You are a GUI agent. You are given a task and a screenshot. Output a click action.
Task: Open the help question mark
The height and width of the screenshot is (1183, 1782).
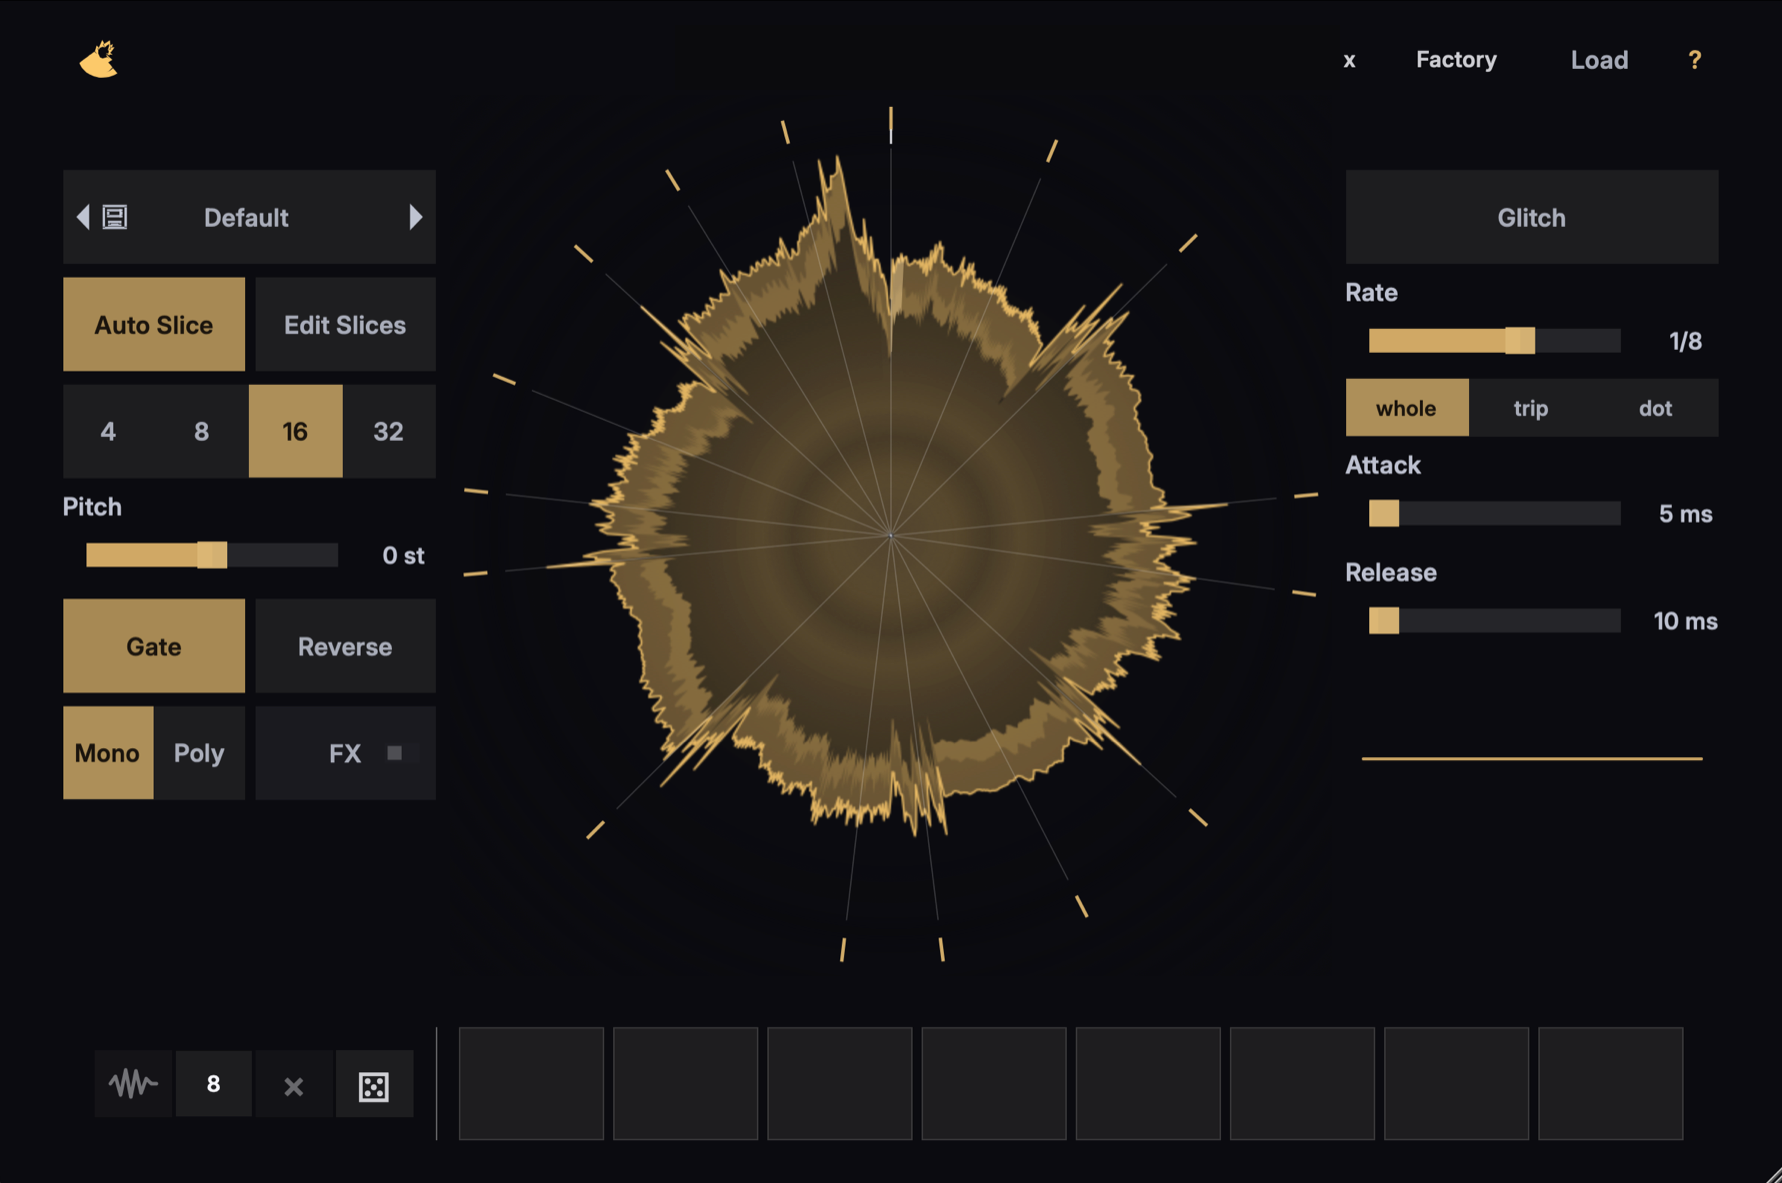1694,60
